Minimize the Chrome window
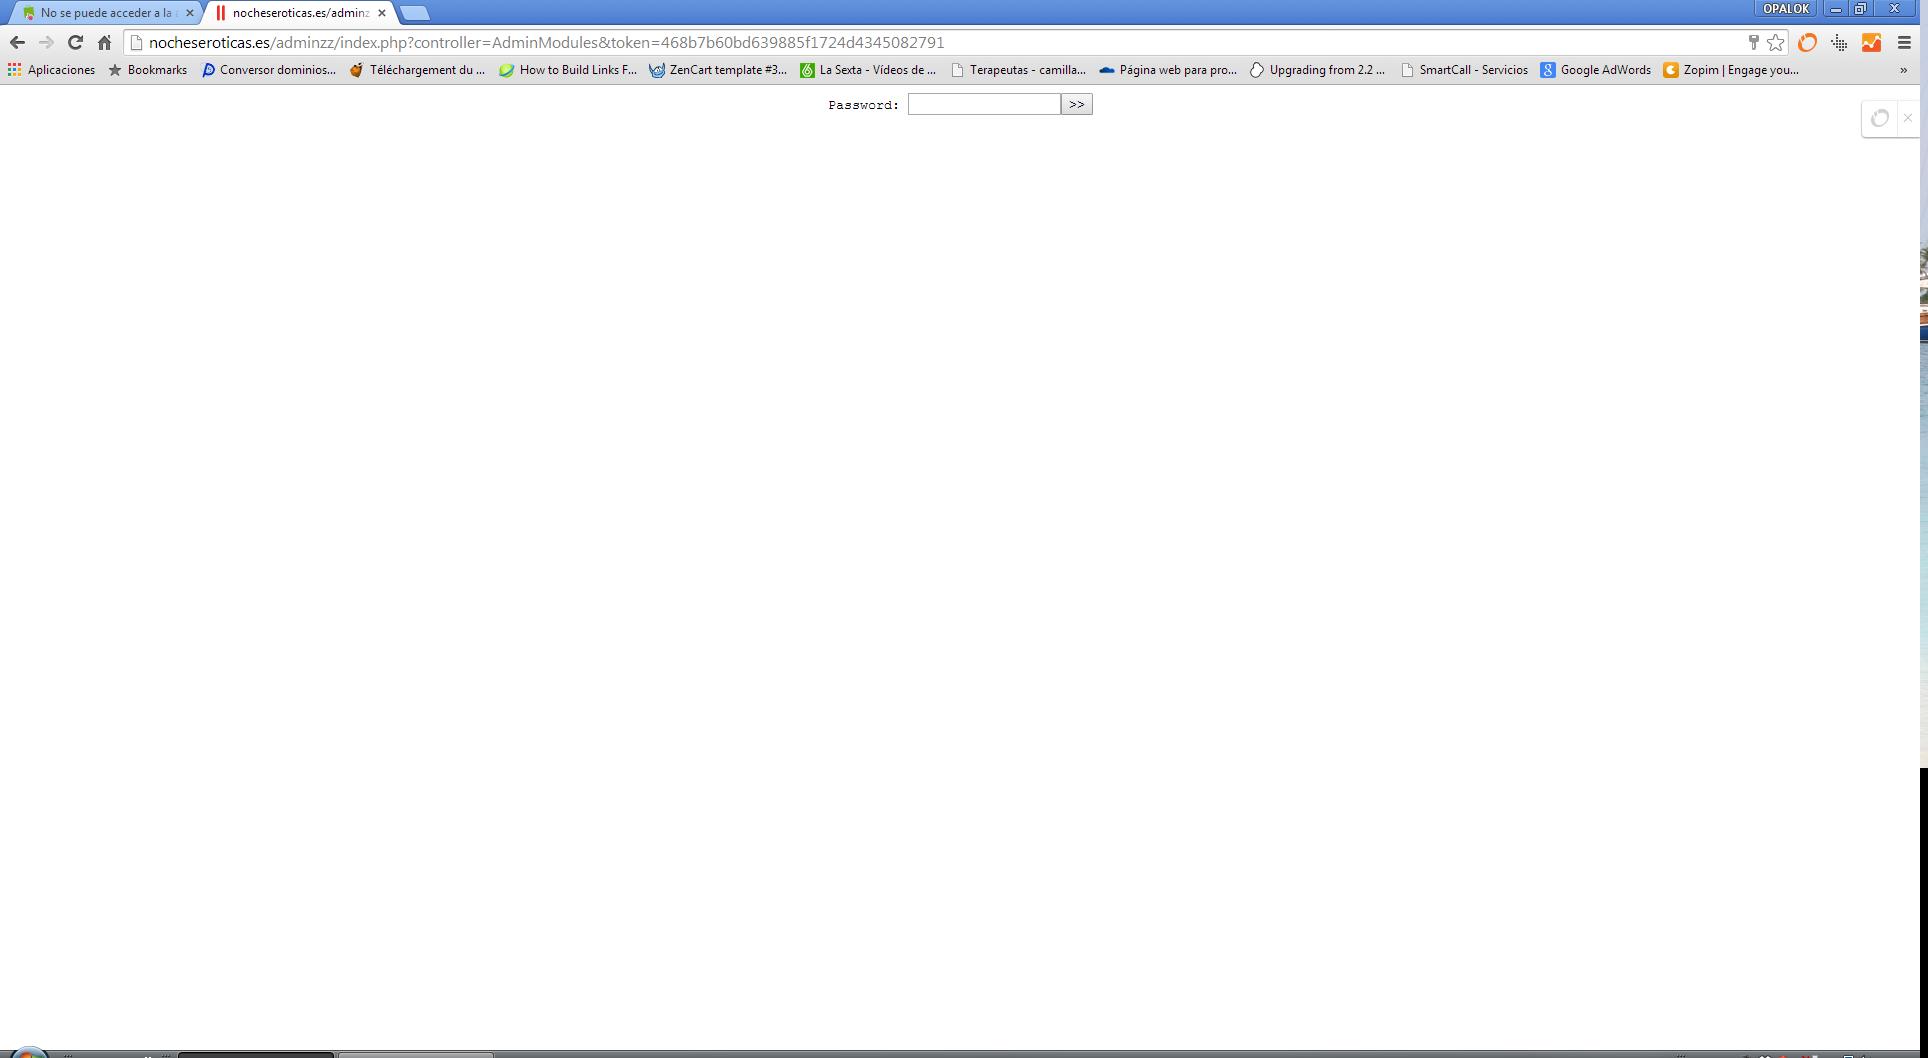Screen dimensions: 1928x1058 [x=1836, y=9]
